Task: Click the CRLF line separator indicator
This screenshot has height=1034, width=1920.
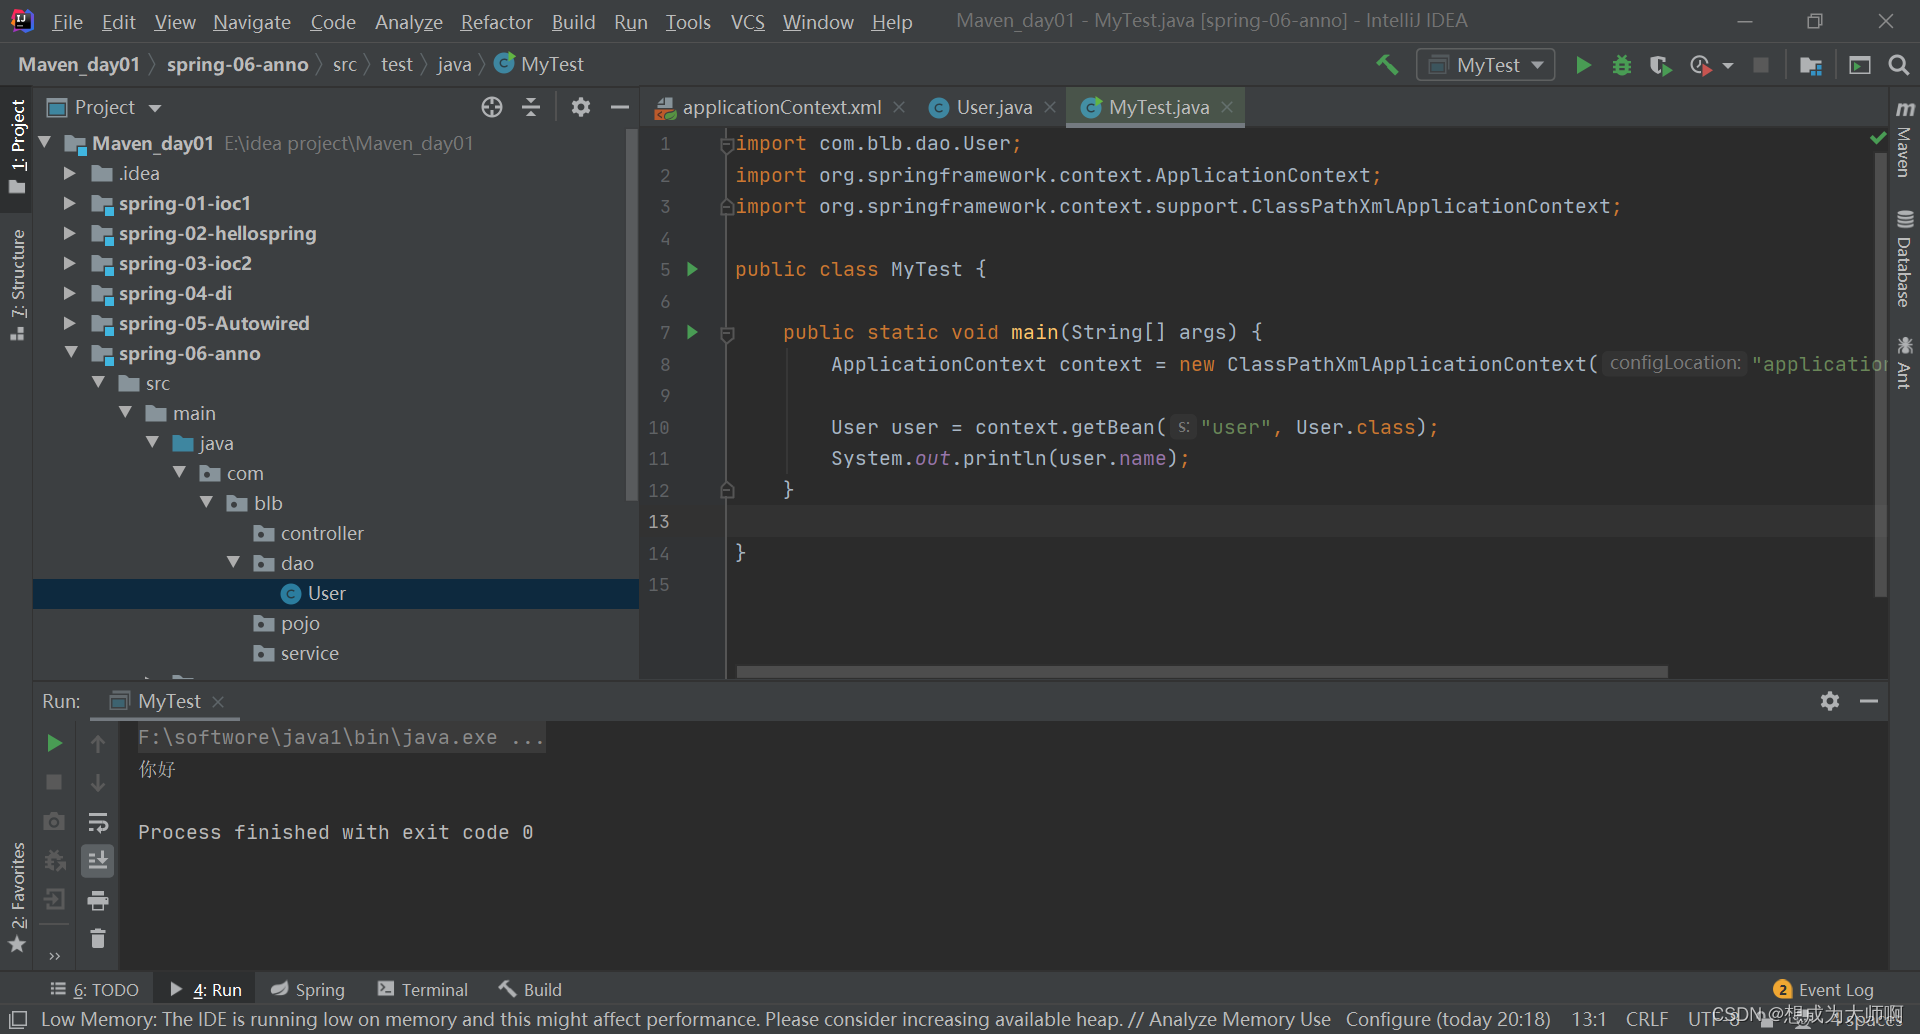Action: [x=1647, y=1019]
